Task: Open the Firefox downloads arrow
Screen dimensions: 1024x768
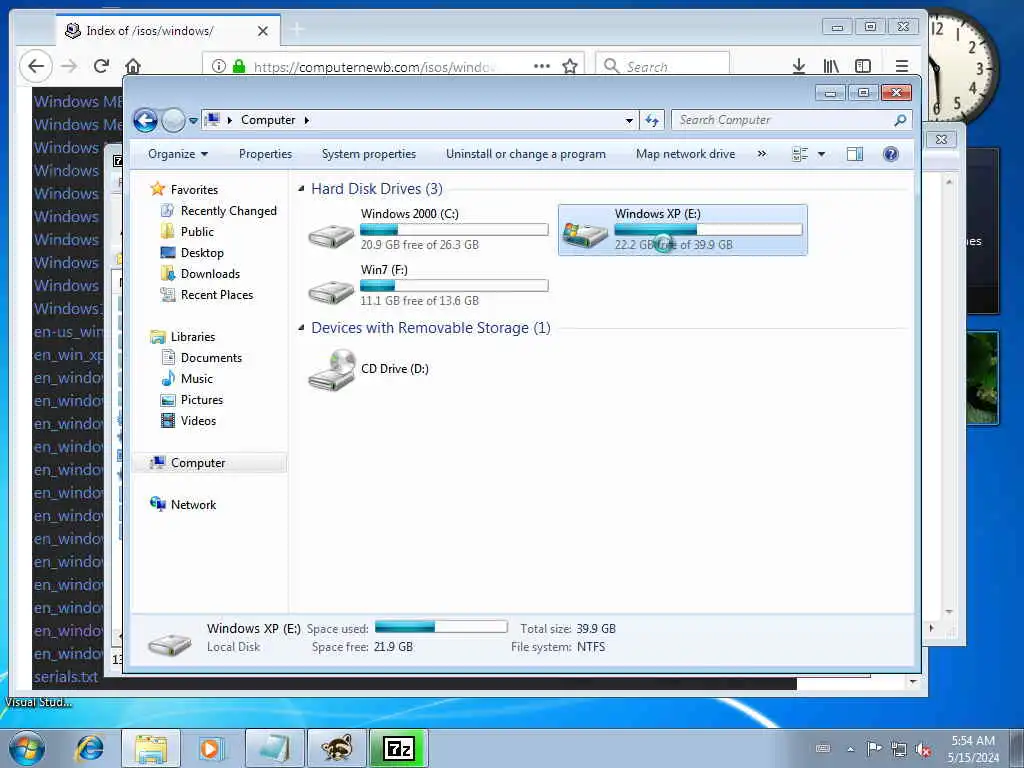Action: [799, 66]
